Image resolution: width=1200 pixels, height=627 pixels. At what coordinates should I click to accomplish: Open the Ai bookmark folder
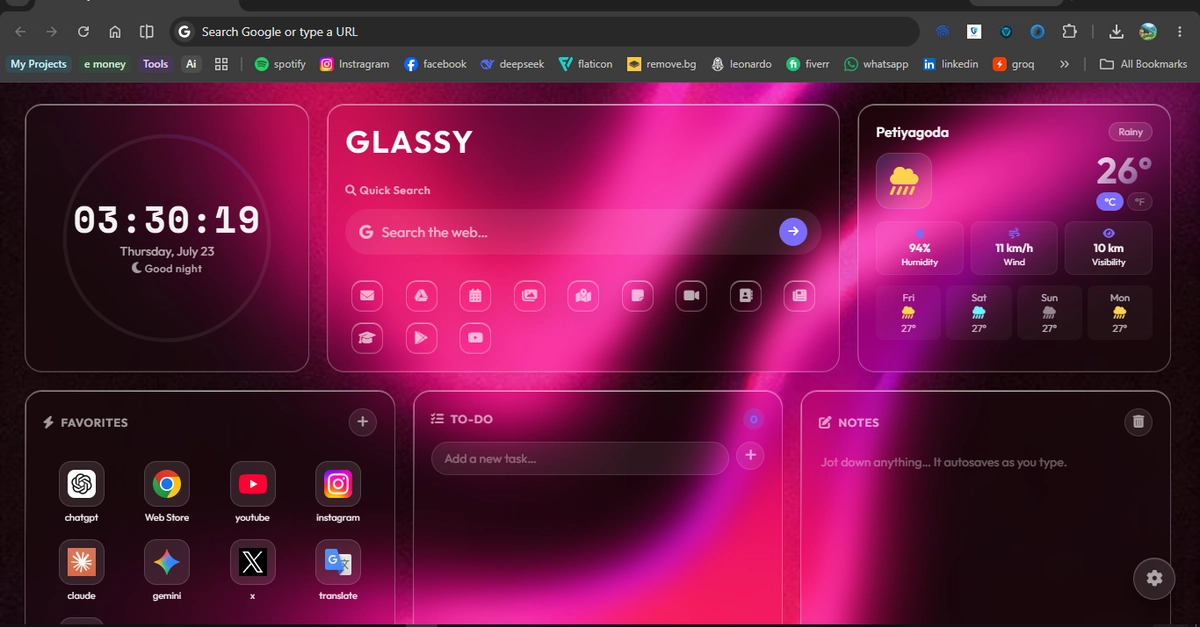(192, 64)
